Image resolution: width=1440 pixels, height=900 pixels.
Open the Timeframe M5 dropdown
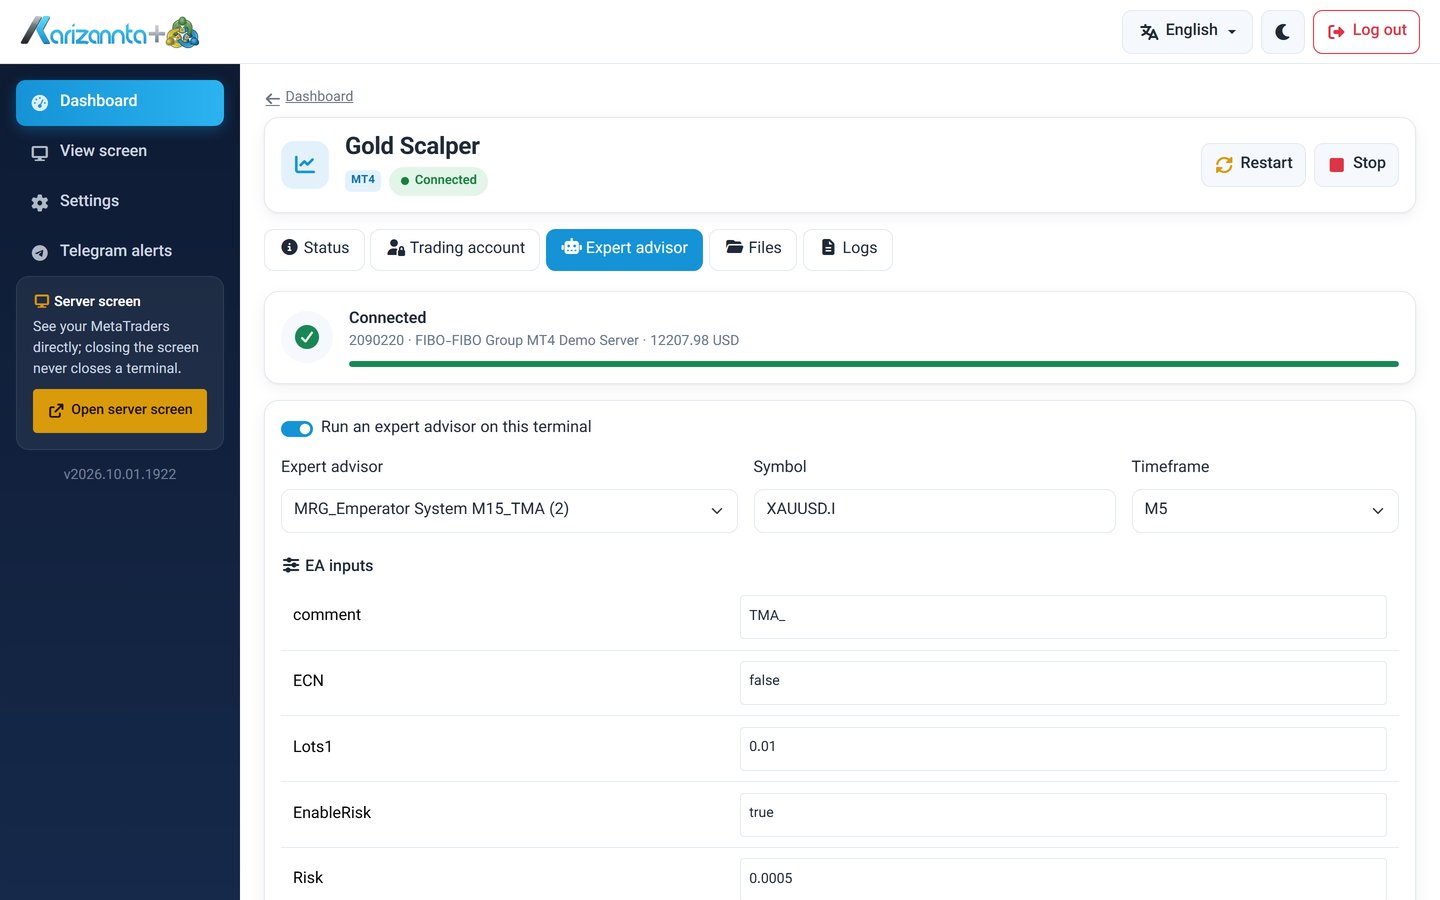(1265, 510)
